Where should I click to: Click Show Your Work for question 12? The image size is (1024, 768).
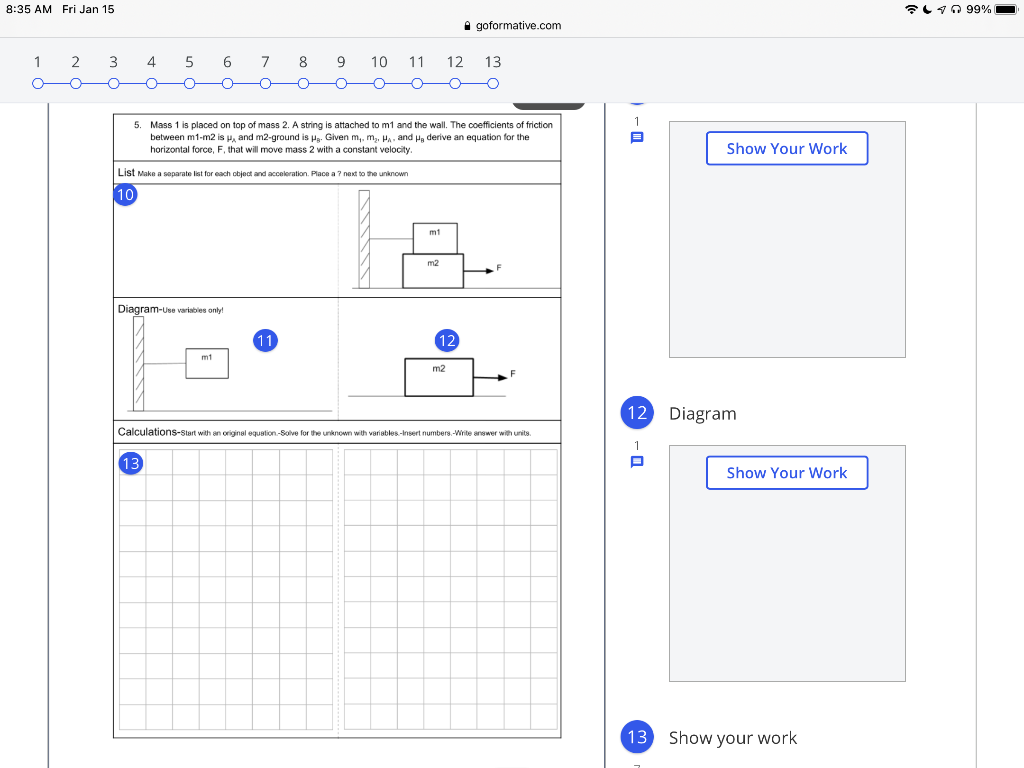point(787,472)
